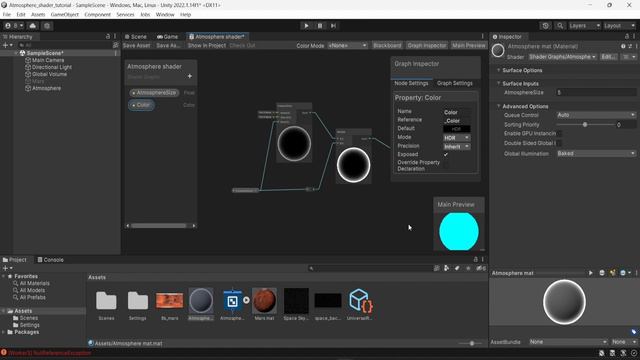Open the Component menu
This screenshot has width=640, height=360.
tap(98, 14)
